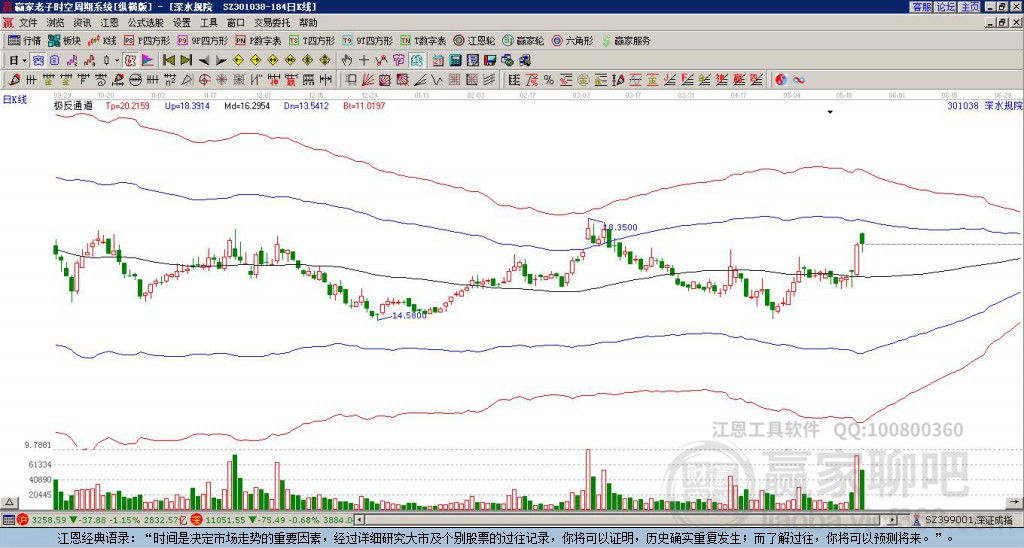The height and width of the screenshot is (548, 1024).
Task: Open the 六角形 hexagon tool
Action: click(572, 40)
